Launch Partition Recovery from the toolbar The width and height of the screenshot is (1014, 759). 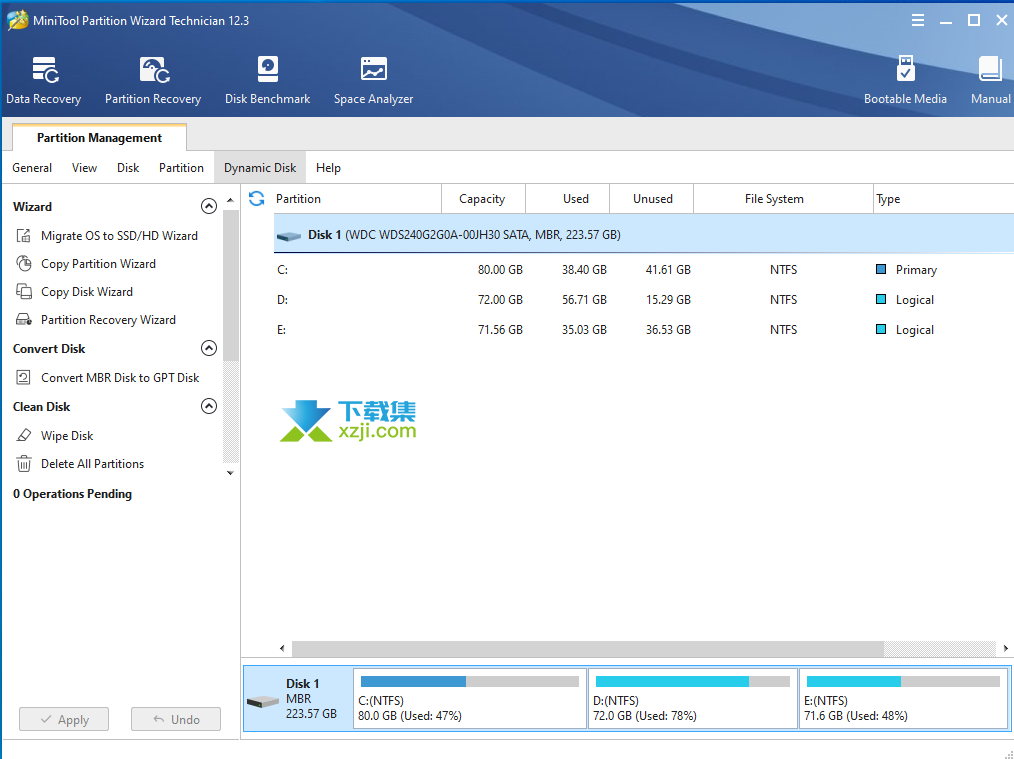[x=153, y=81]
